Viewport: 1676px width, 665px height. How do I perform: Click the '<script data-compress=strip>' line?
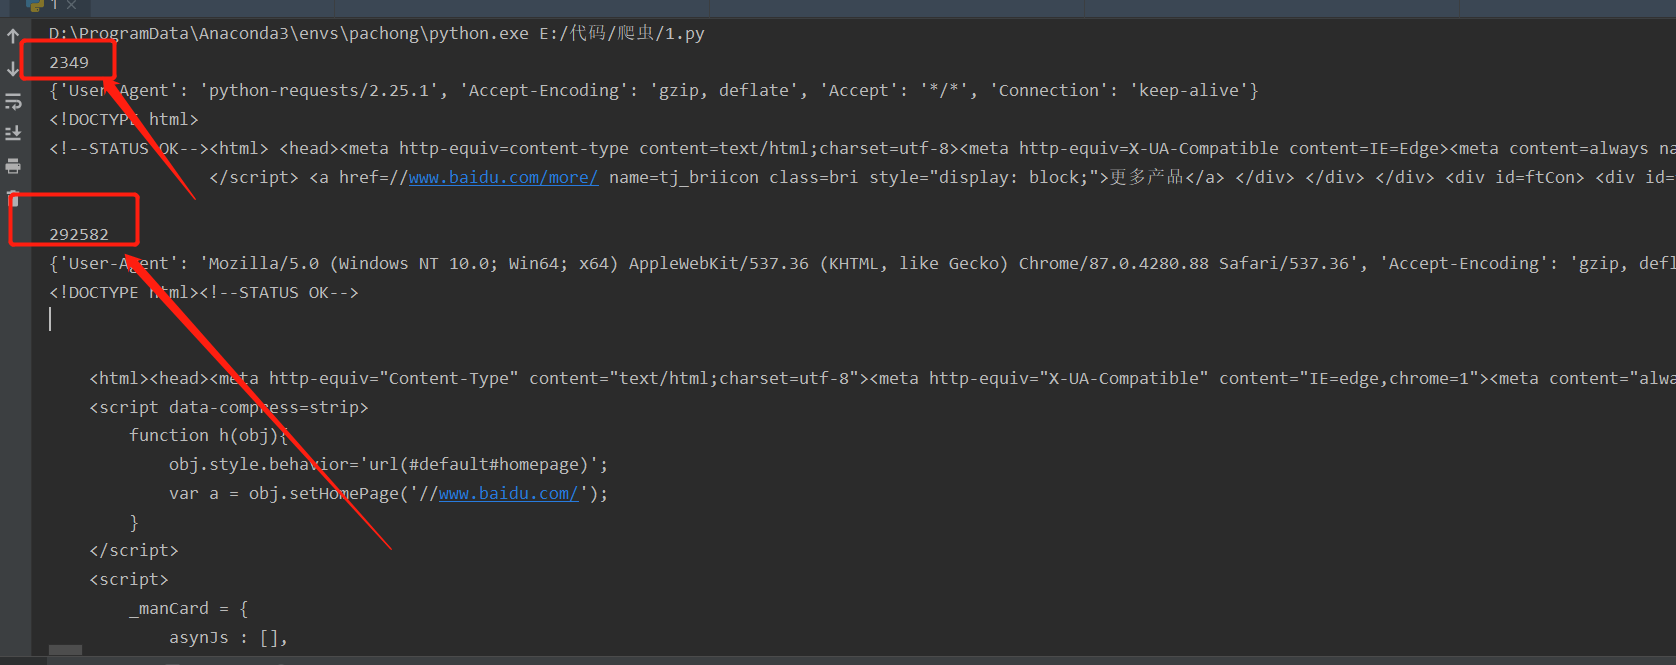[229, 407]
